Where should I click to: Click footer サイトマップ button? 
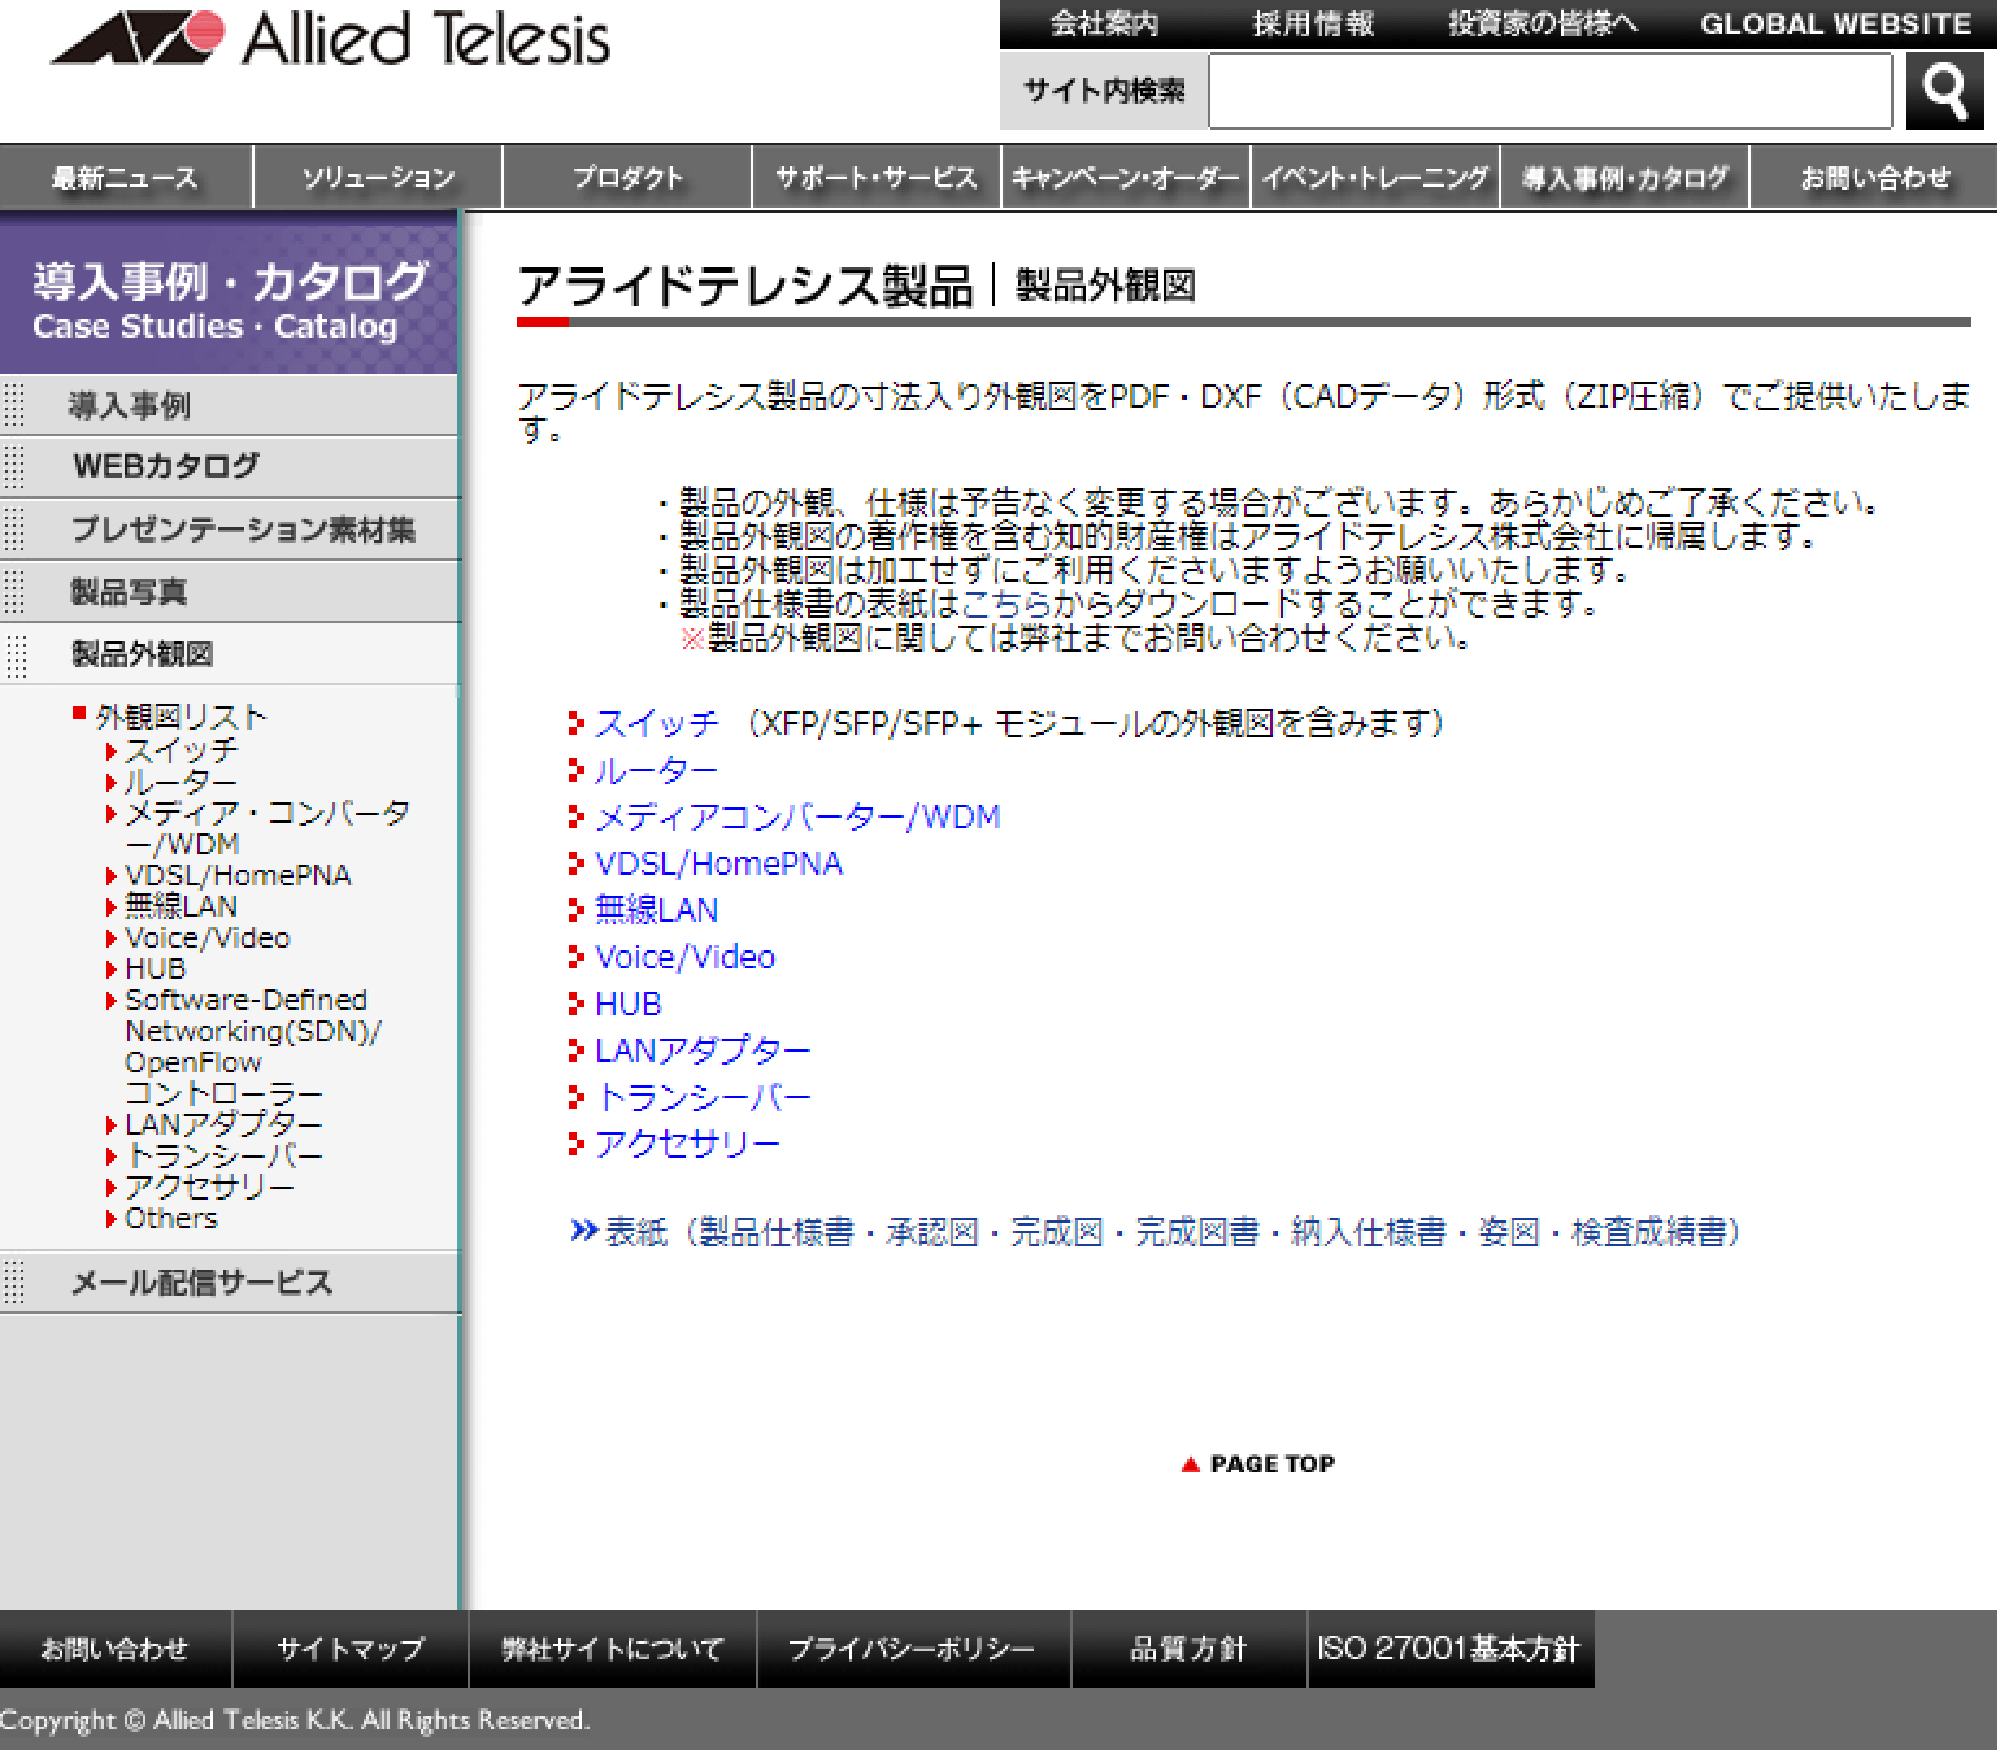pyautogui.click(x=350, y=1648)
